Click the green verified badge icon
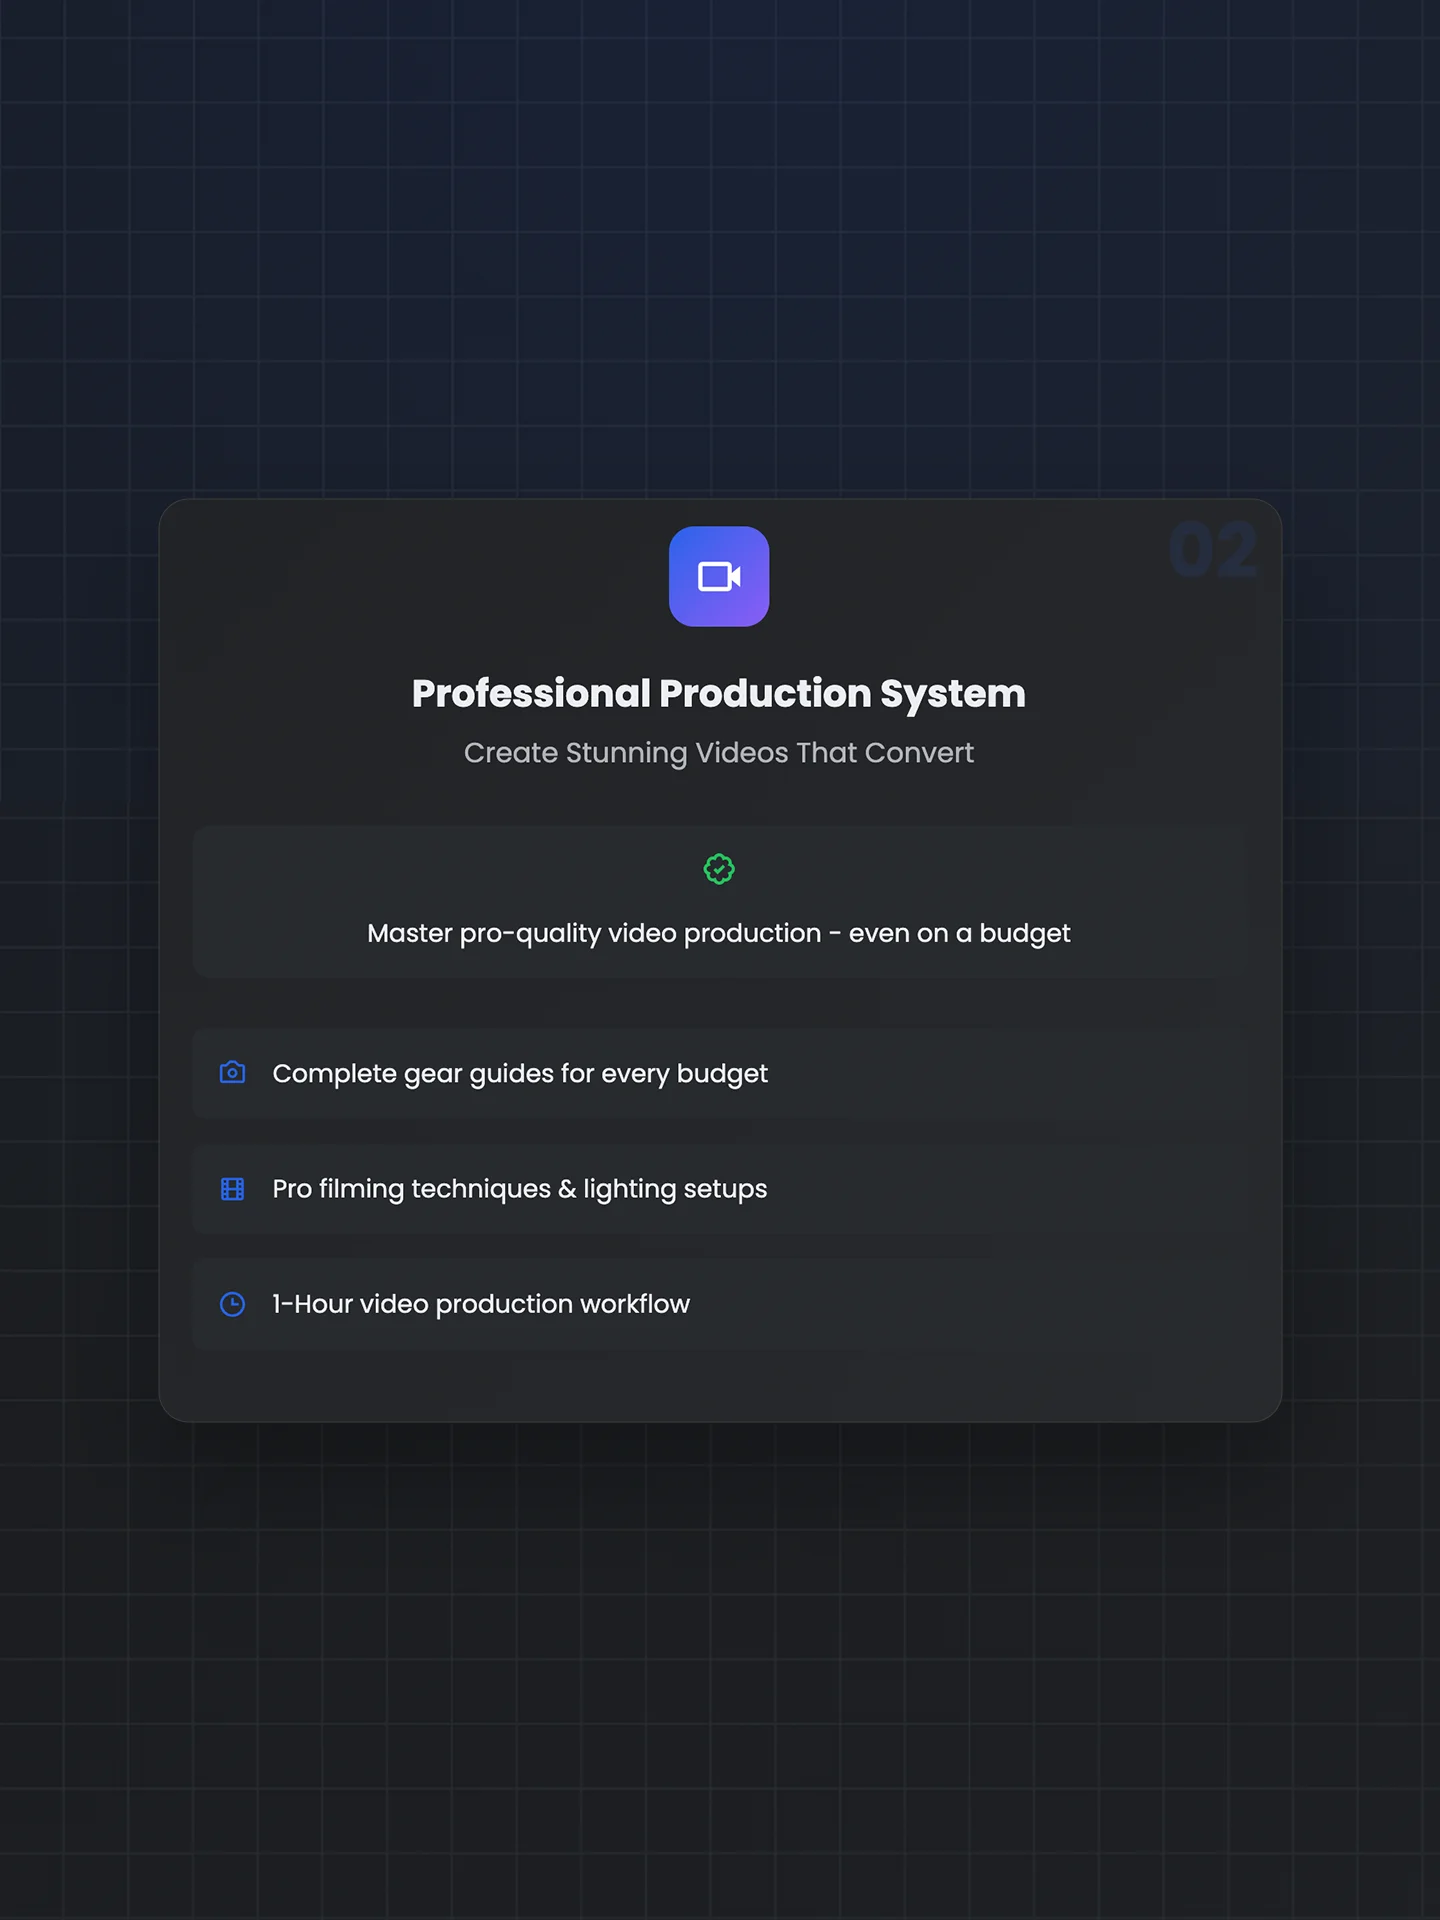Screen dimensions: 1440x1920 click(x=719, y=869)
